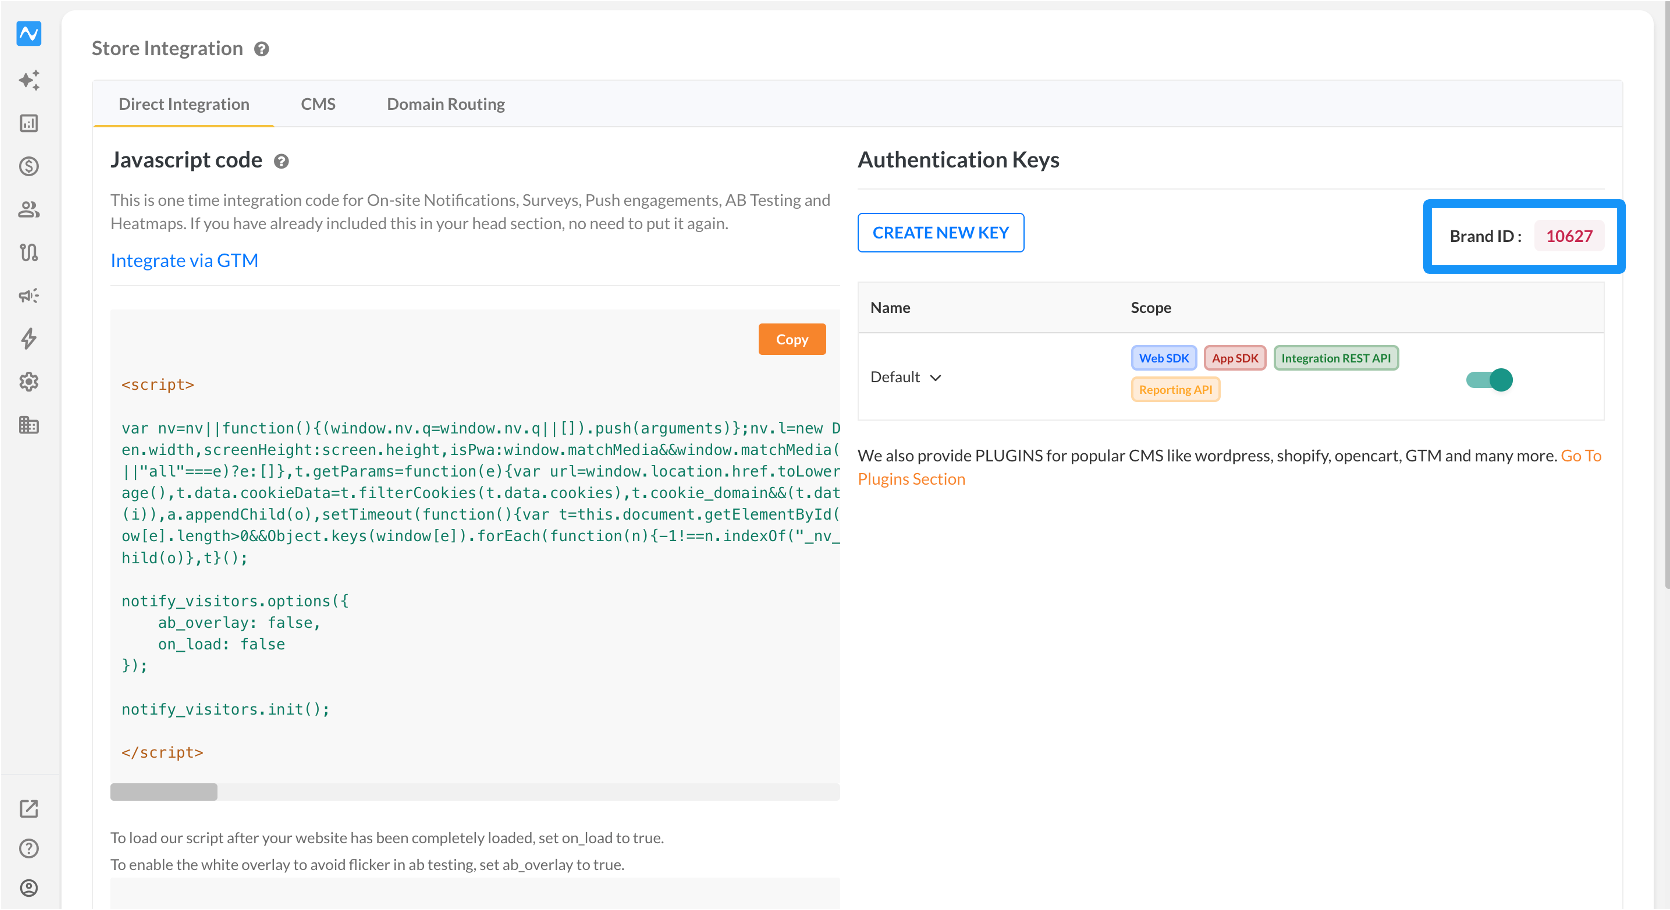This screenshot has height=910, width=1670.
Task: Open the help question mark sidebar icon
Action: pyautogui.click(x=29, y=848)
